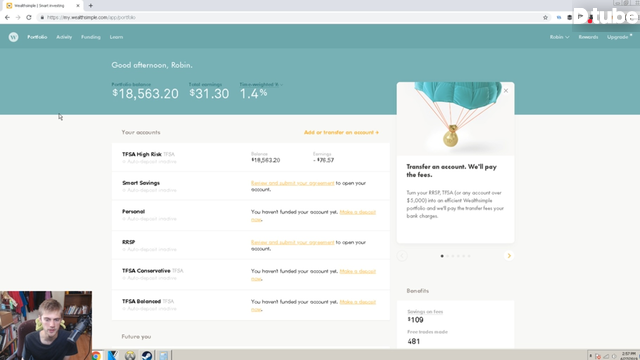Click the TFSA High Risk earnings value
The height and width of the screenshot is (360, 640).
pyautogui.click(x=324, y=160)
